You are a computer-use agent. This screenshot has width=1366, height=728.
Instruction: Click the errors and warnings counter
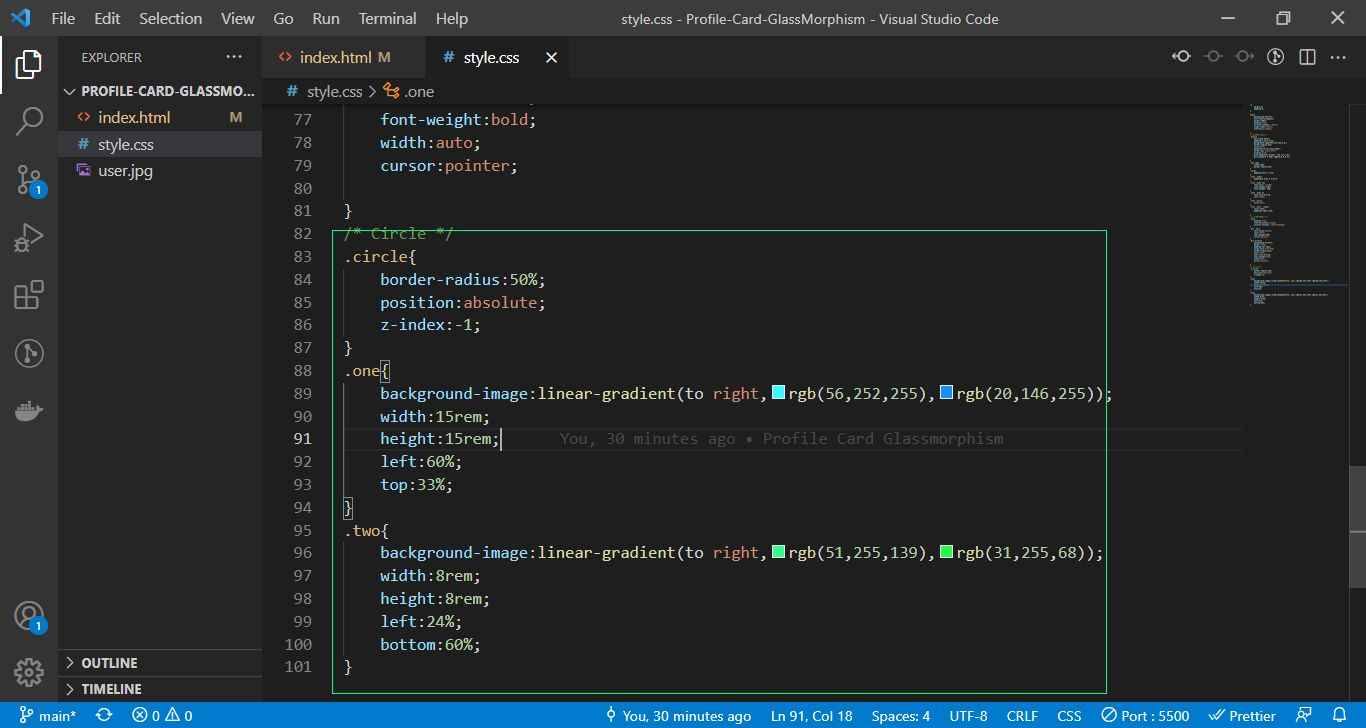click(x=163, y=715)
